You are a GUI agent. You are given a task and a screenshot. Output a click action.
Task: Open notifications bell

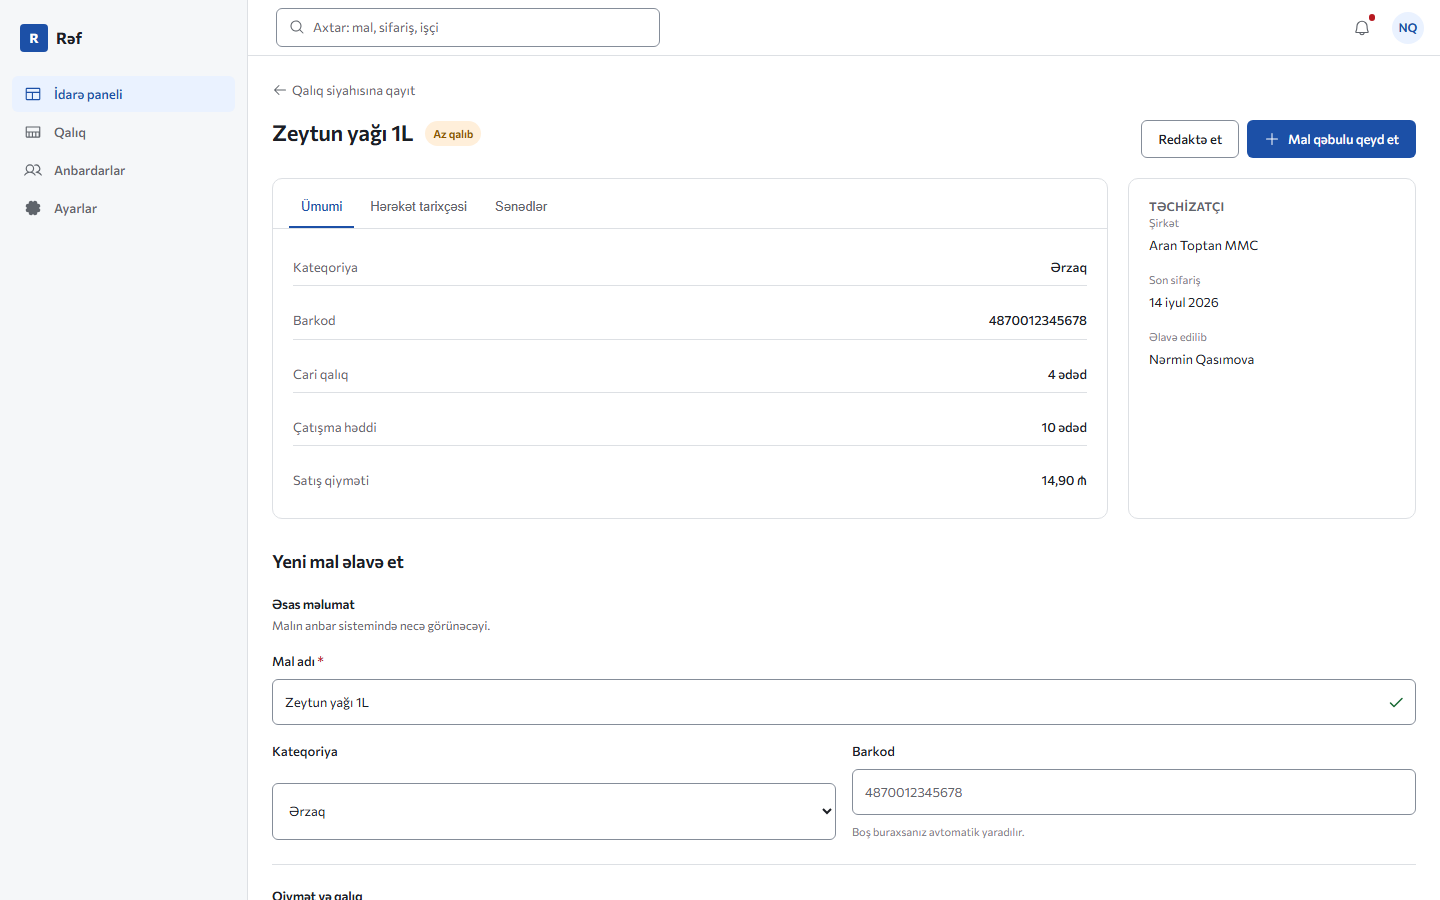point(1362,28)
